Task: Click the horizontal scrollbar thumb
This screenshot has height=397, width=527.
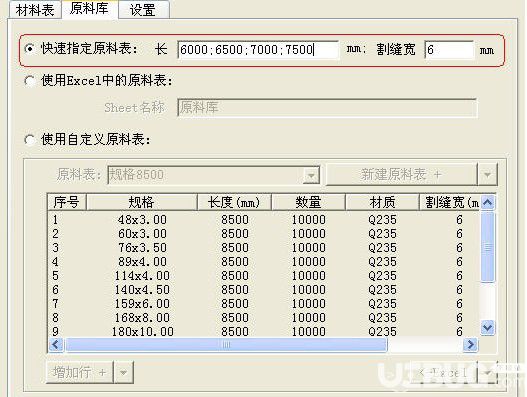Action: 226,345
